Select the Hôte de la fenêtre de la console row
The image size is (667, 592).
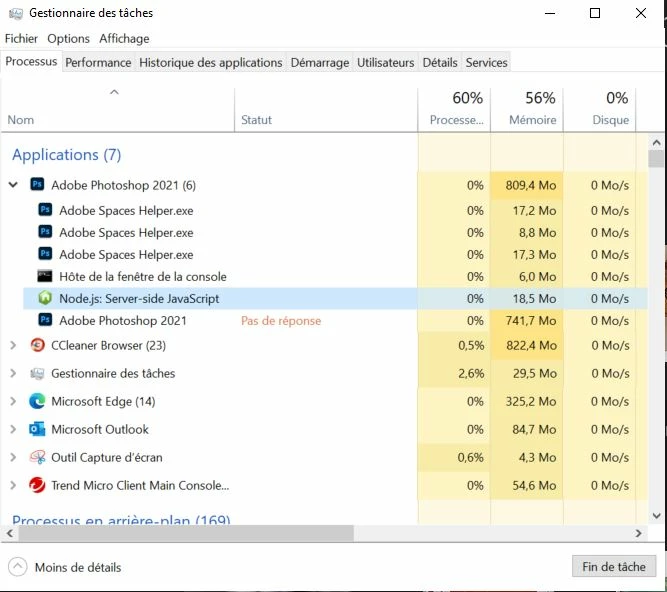coord(335,276)
